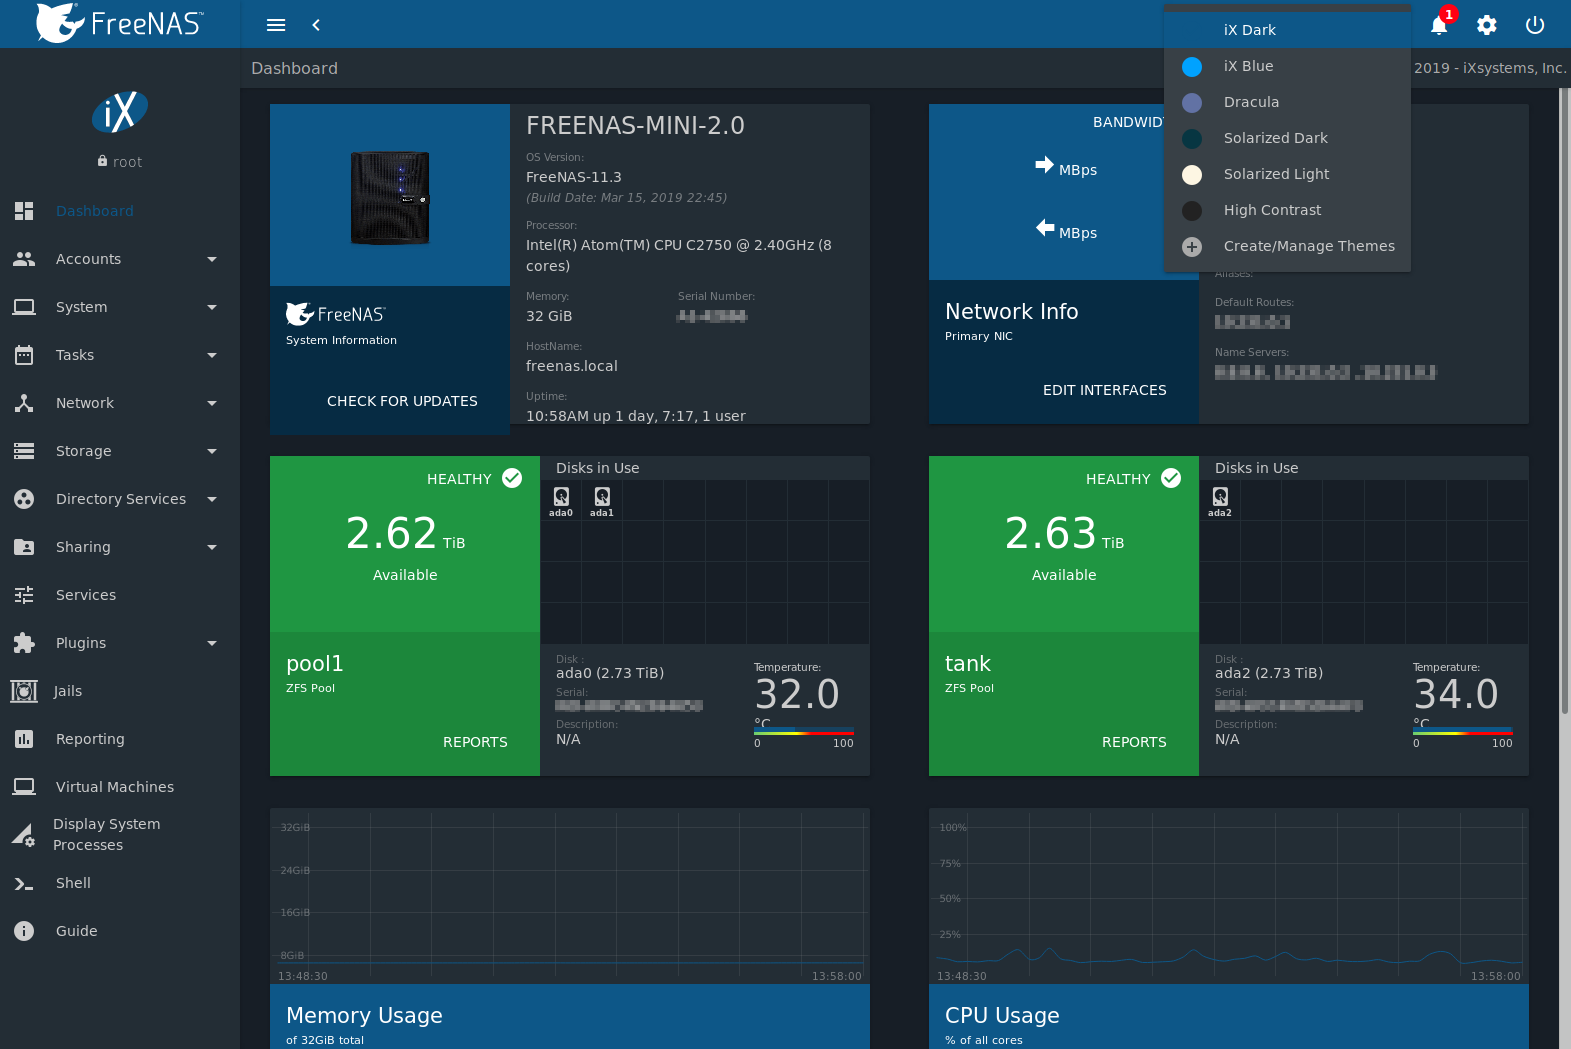The height and width of the screenshot is (1049, 1571).
Task: Open the settings gear in the top bar
Action: [1487, 25]
